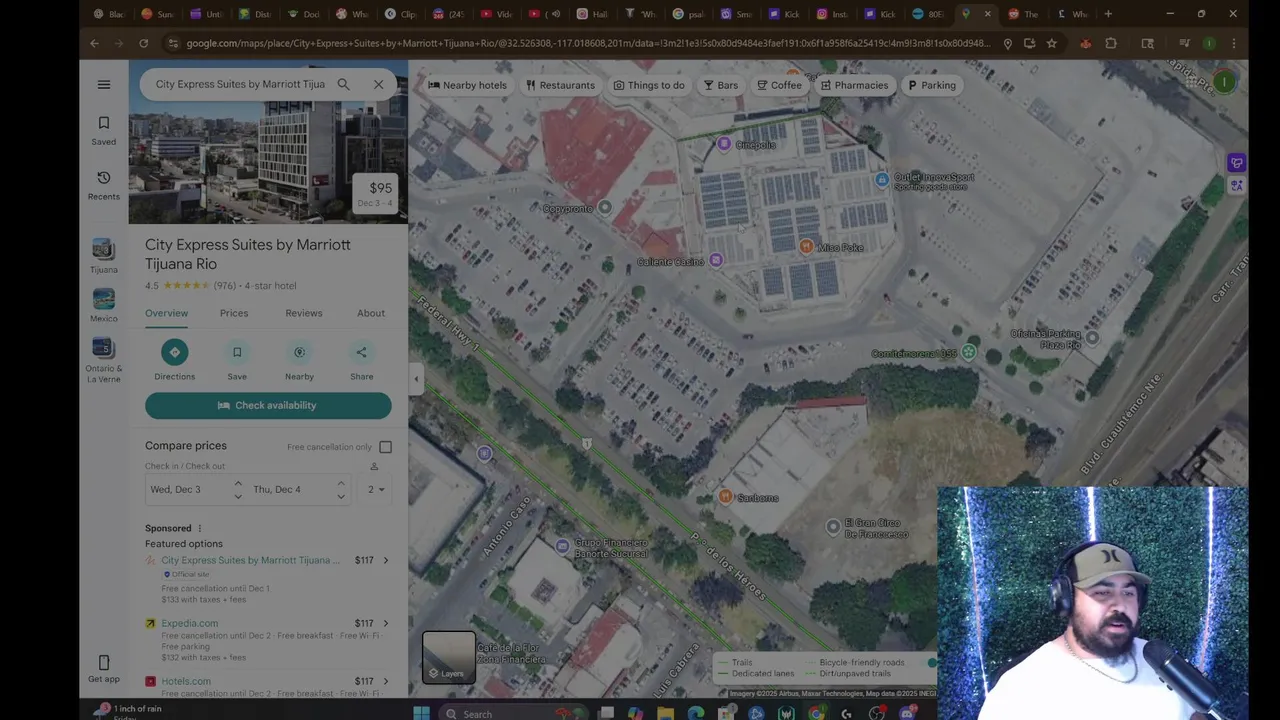Click the Copypronto map pin

(x=604, y=208)
